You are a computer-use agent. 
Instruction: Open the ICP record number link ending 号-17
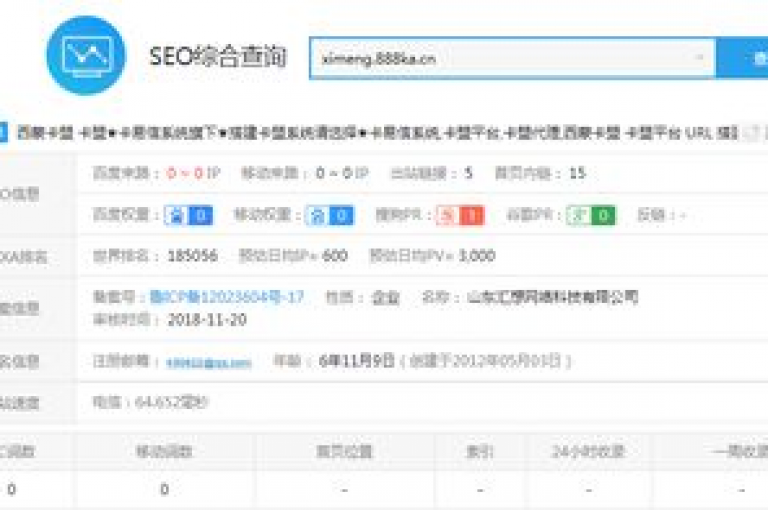point(227,297)
